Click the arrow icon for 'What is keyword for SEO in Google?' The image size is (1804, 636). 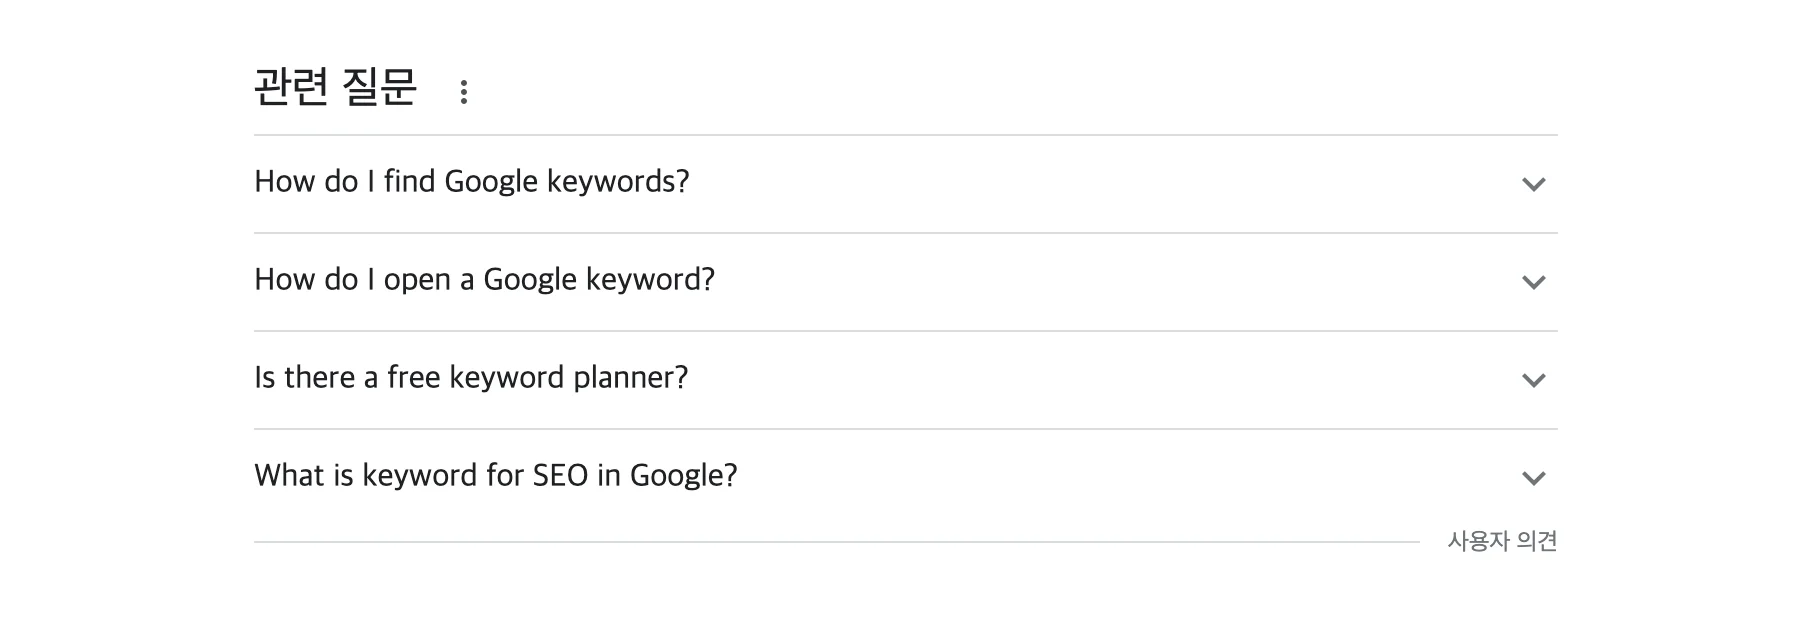click(1533, 478)
